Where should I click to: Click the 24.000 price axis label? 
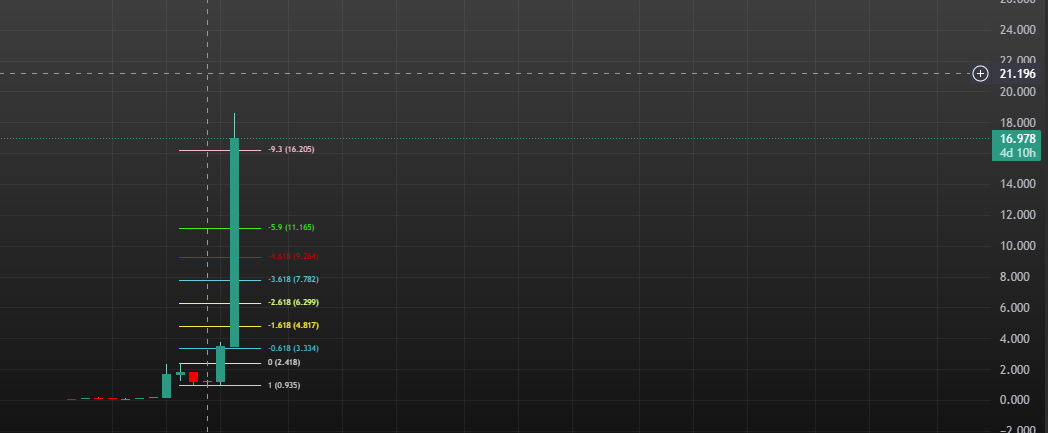click(1017, 29)
